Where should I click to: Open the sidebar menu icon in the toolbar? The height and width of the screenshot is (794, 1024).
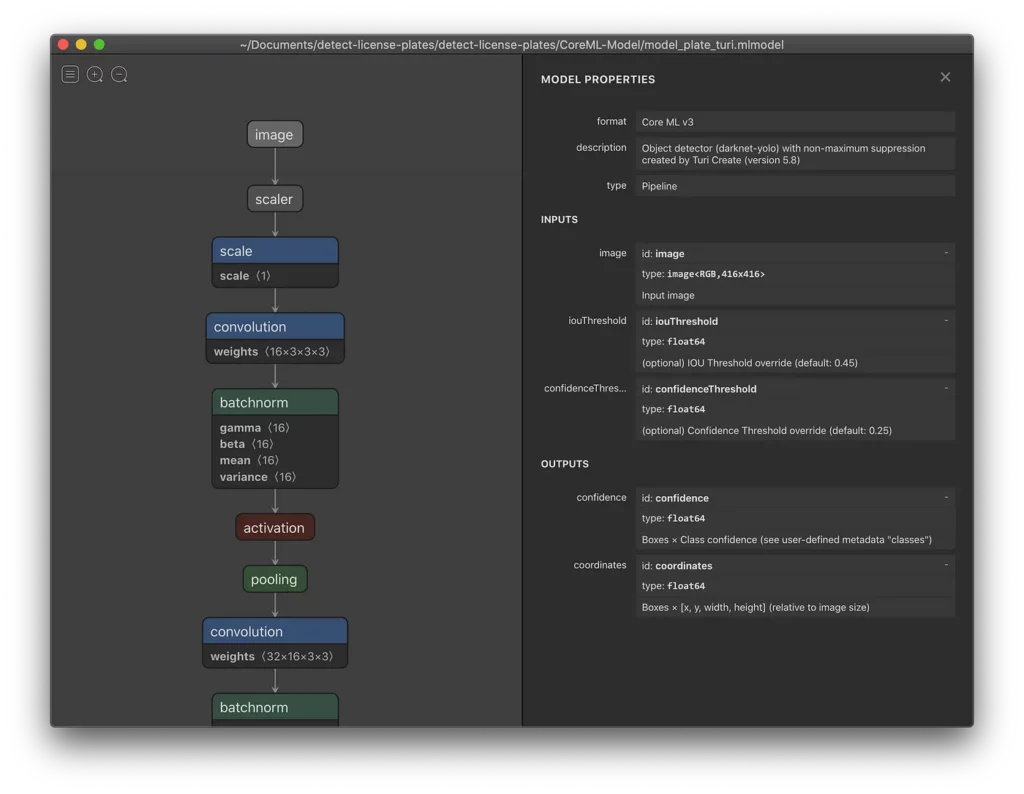(x=71, y=74)
